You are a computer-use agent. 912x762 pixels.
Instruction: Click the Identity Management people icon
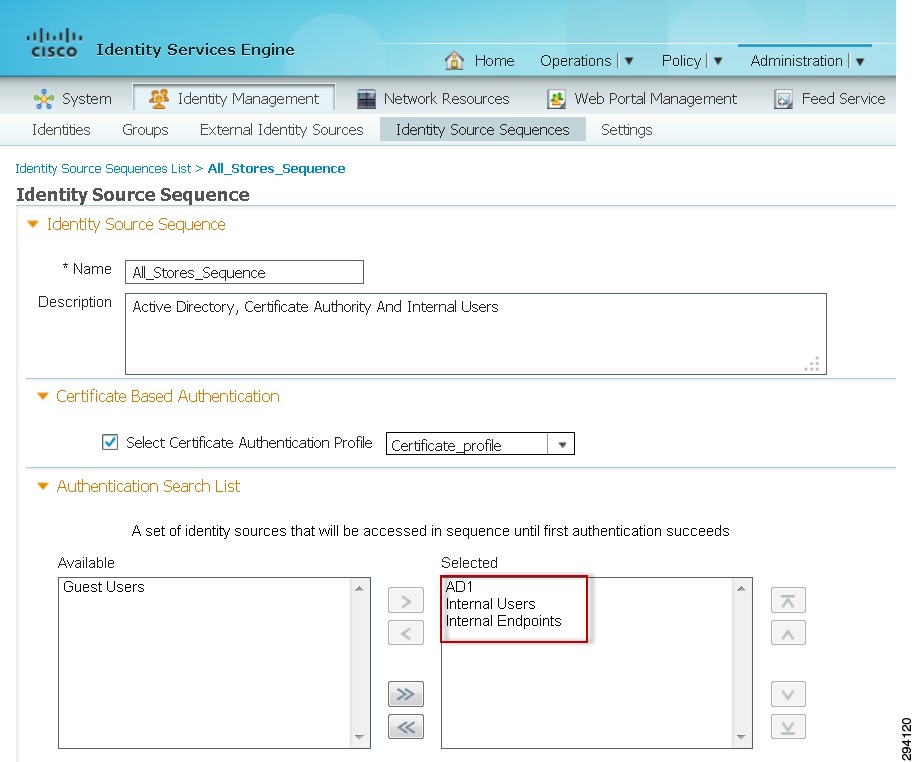[159, 98]
